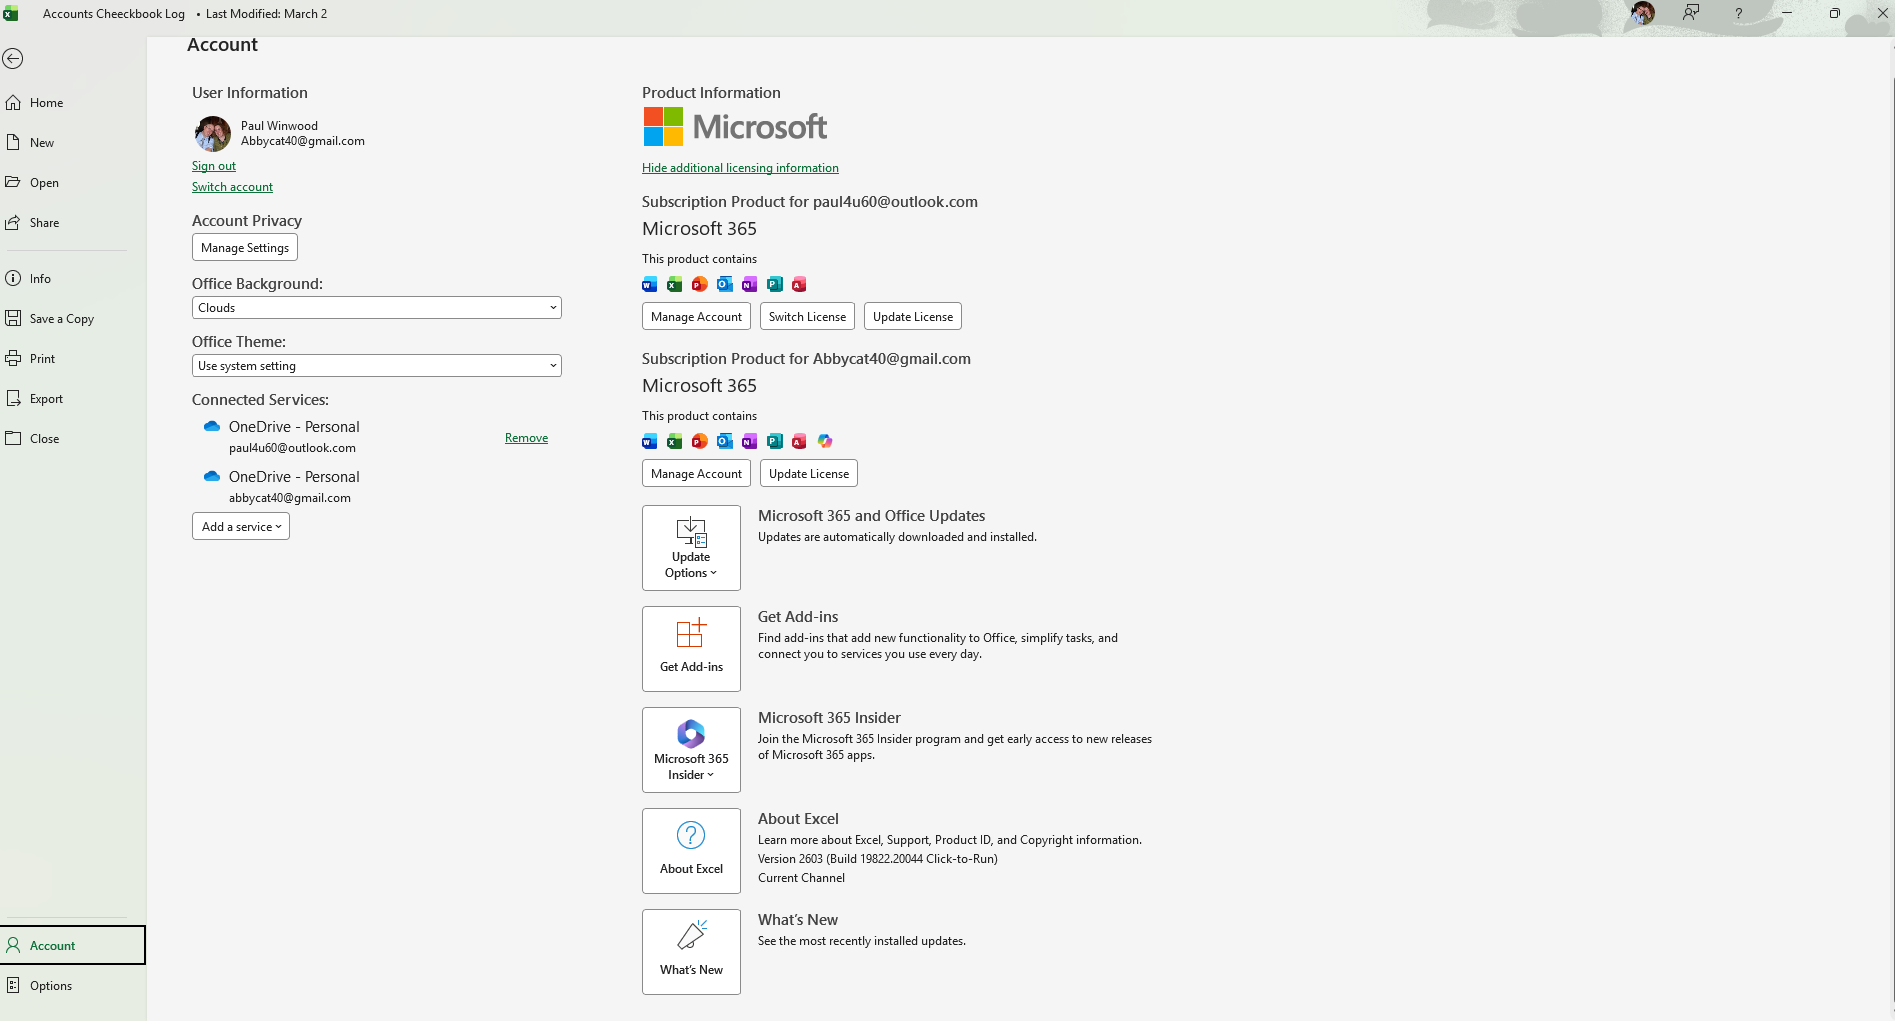The width and height of the screenshot is (1895, 1021).
Task: Open the account avatar in title bar
Action: pyautogui.click(x=1642, y=13)
